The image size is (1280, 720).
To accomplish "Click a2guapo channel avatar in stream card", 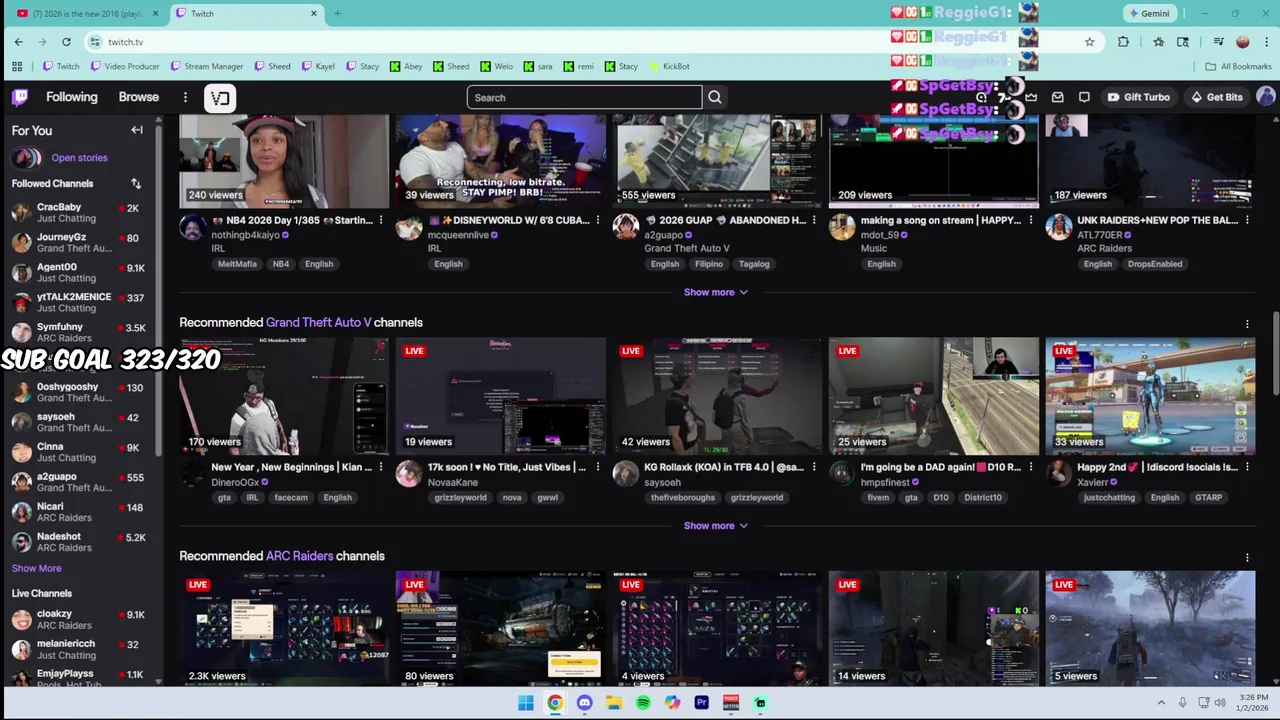I will point(625,227).
